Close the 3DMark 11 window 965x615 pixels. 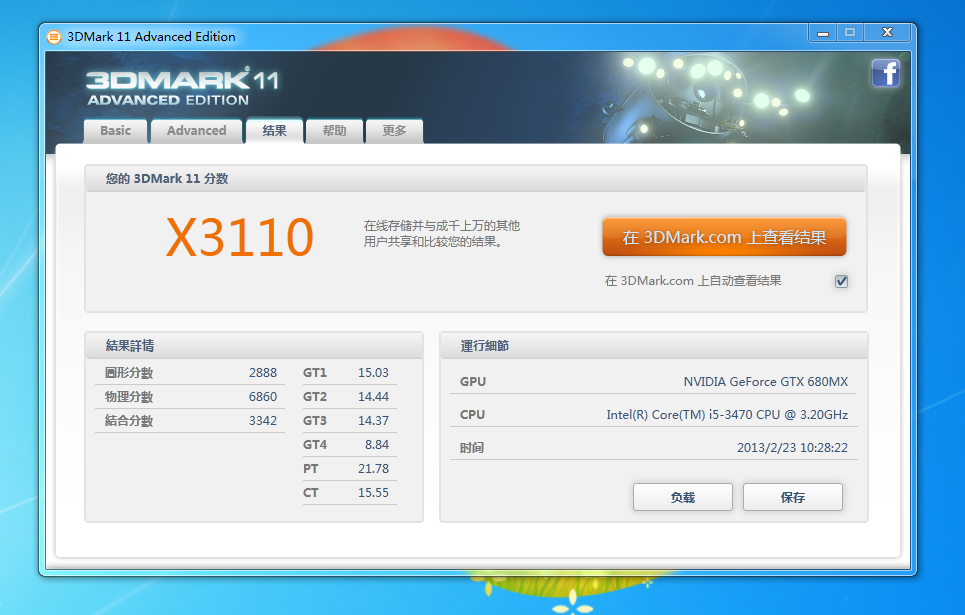887,33
